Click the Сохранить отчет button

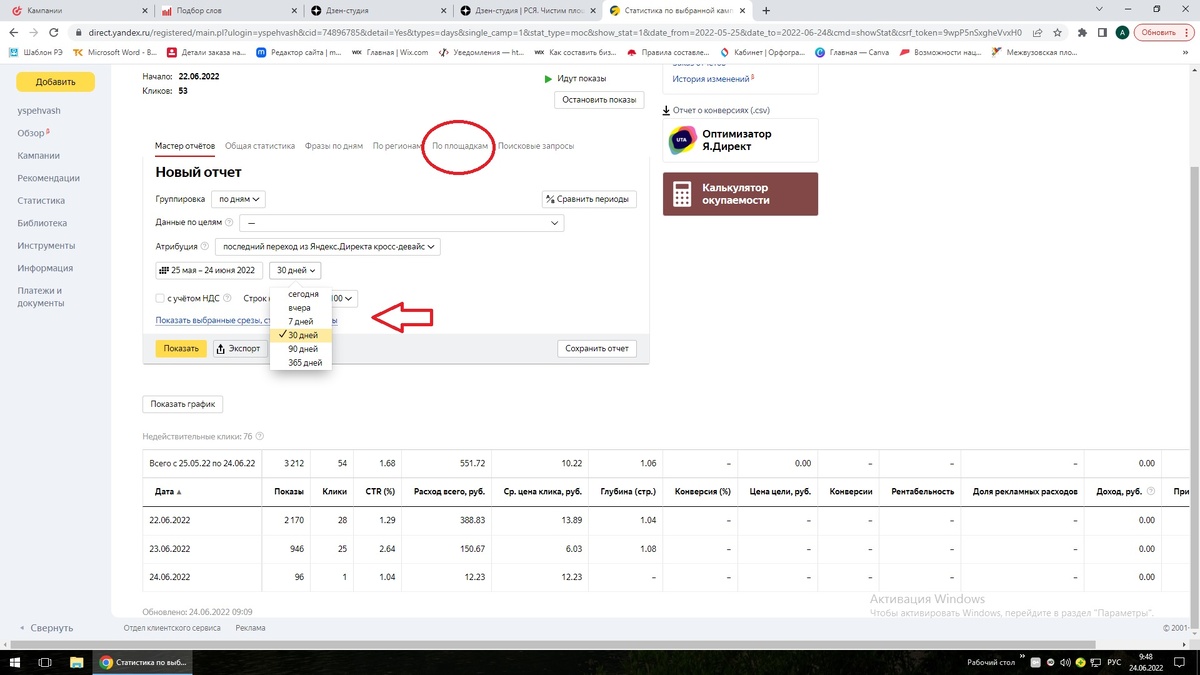pos(597,348)
